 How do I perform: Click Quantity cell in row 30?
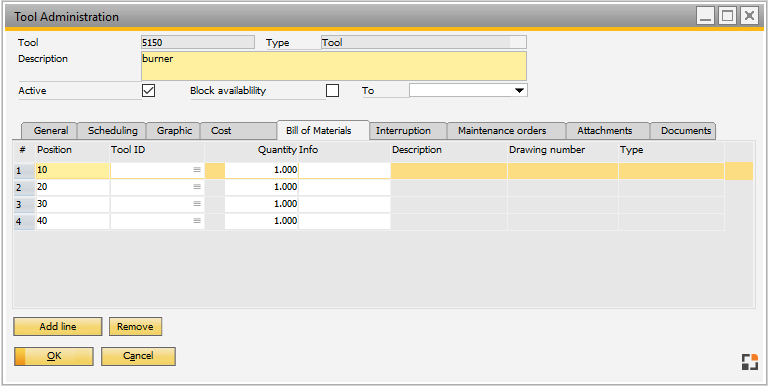point(261,204)
